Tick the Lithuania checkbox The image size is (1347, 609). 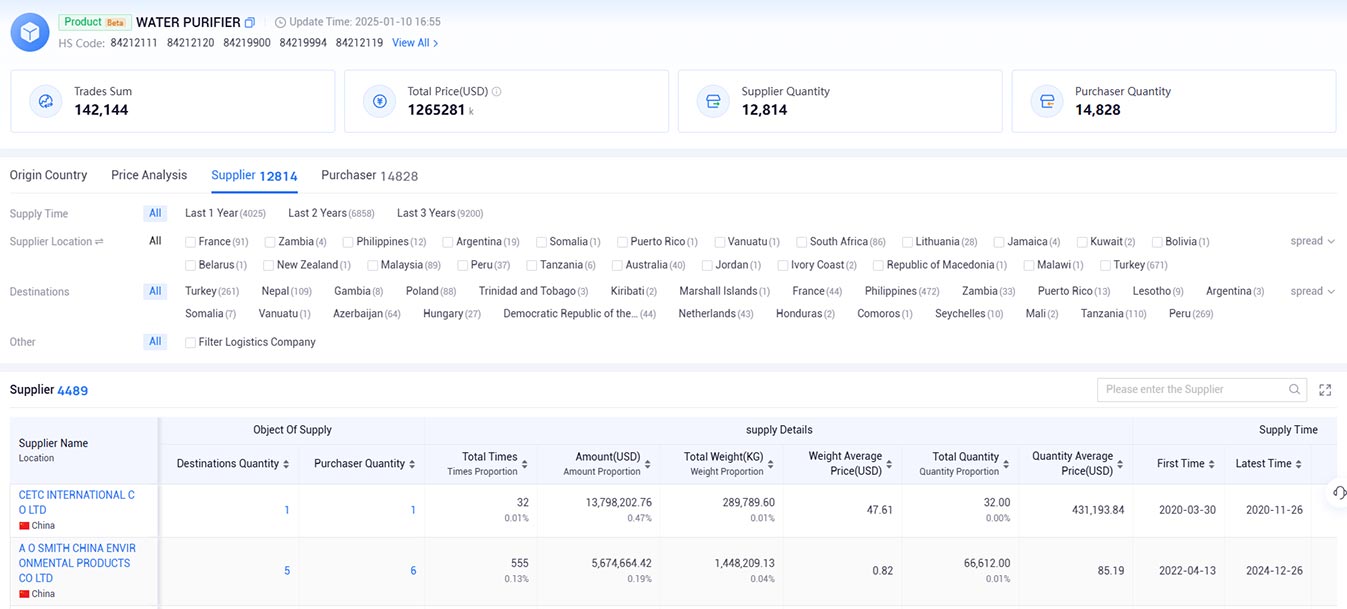908,242
